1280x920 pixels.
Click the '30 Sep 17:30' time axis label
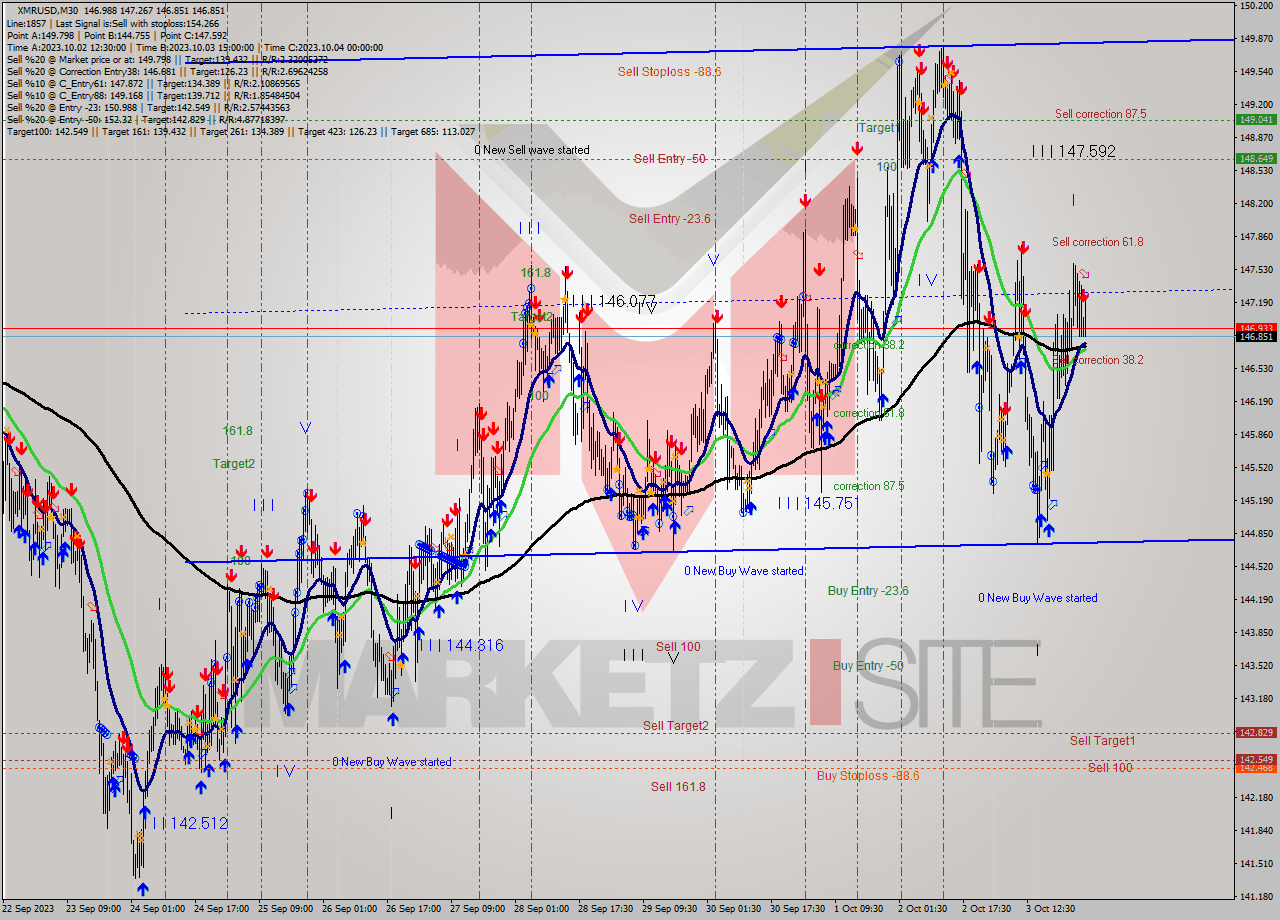[x=796, y=909]
